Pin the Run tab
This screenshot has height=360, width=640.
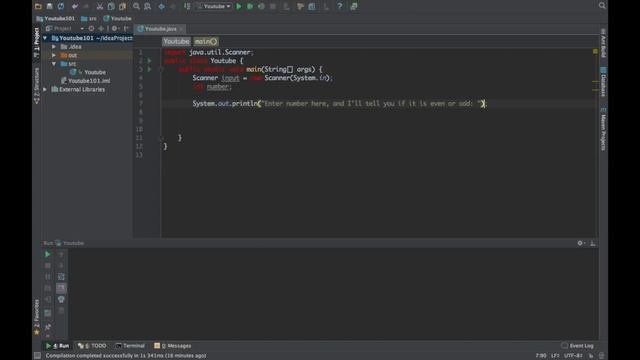coord(48,327)
